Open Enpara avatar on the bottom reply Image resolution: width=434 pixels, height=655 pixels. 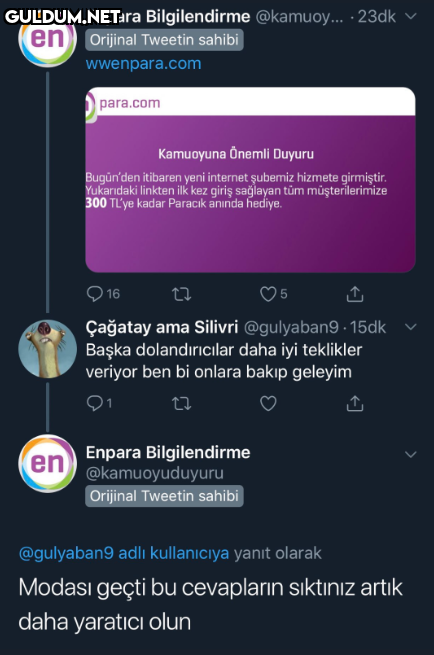click(47, 464)
